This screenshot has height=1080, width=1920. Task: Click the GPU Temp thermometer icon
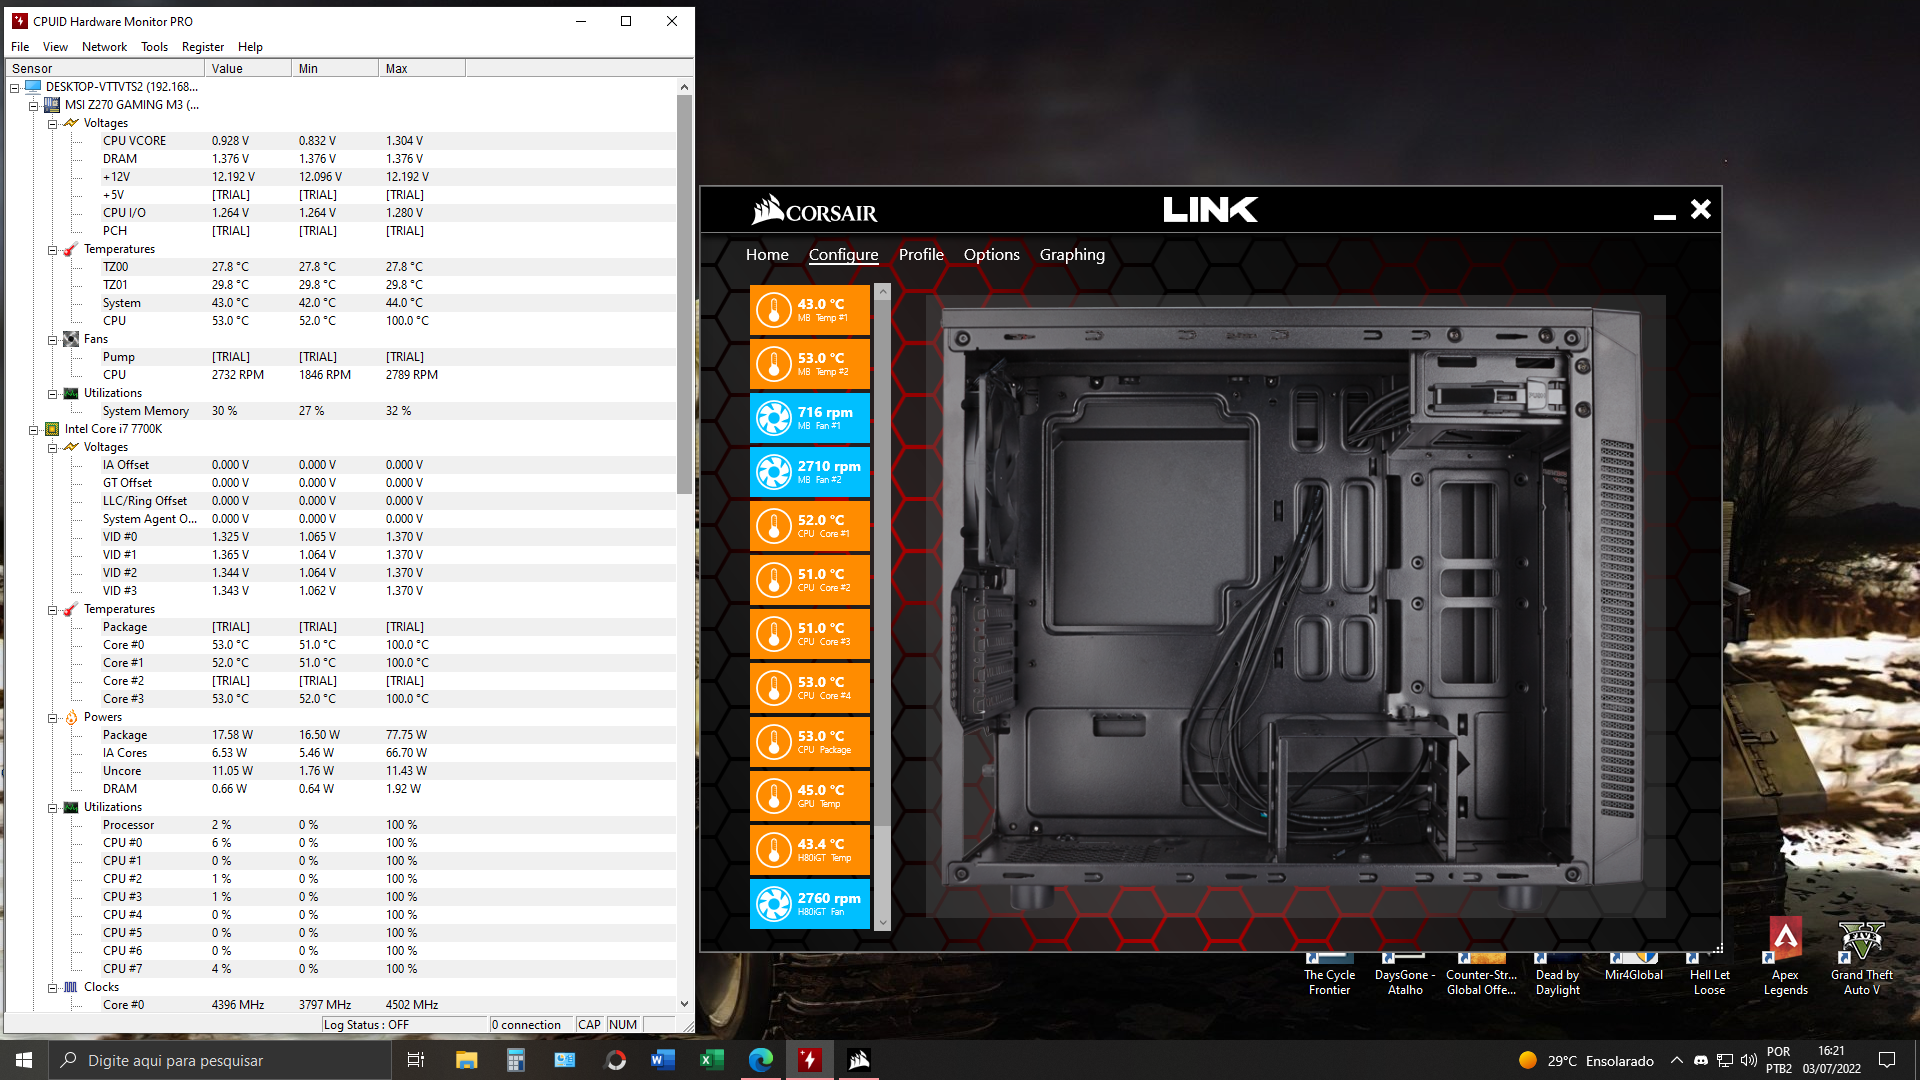[x=773, y=796]
